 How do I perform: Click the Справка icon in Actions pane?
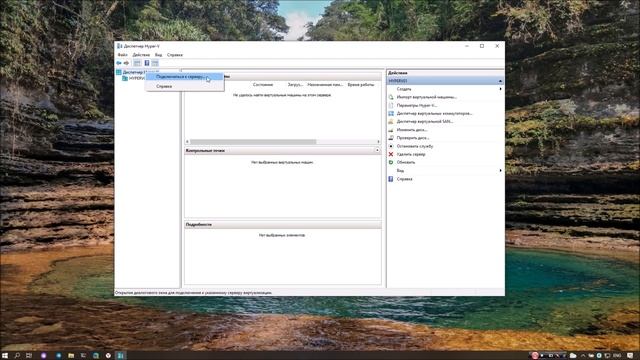click(x=391, y=179)
